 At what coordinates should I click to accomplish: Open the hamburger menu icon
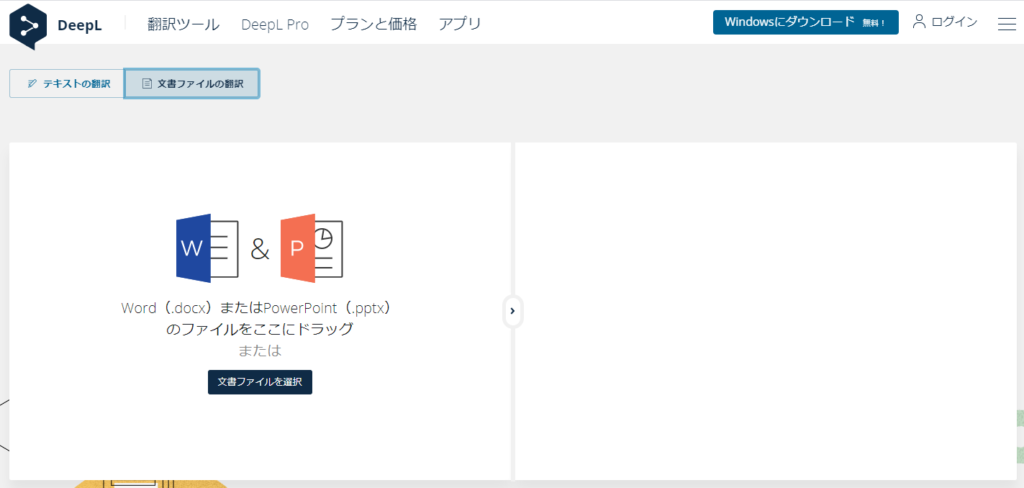click(1006, 24)
